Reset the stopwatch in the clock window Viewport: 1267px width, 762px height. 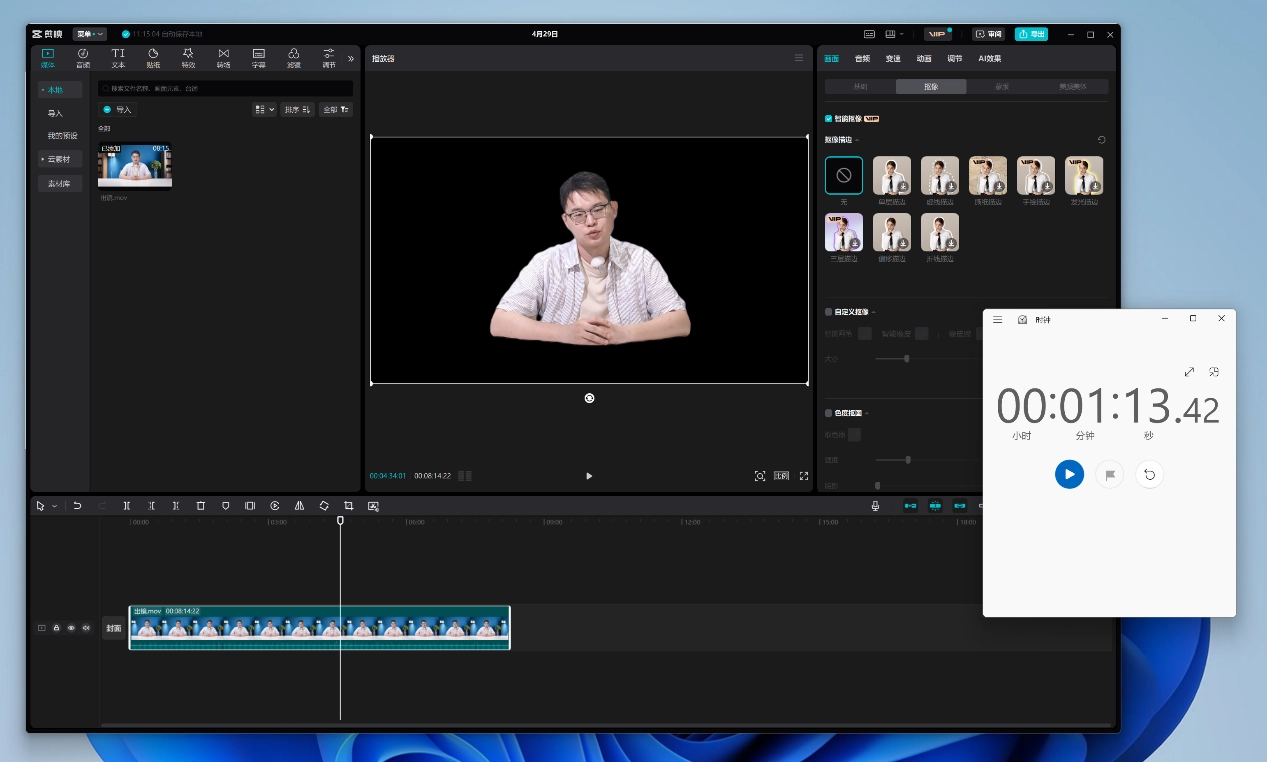[x=1149, y=475]
